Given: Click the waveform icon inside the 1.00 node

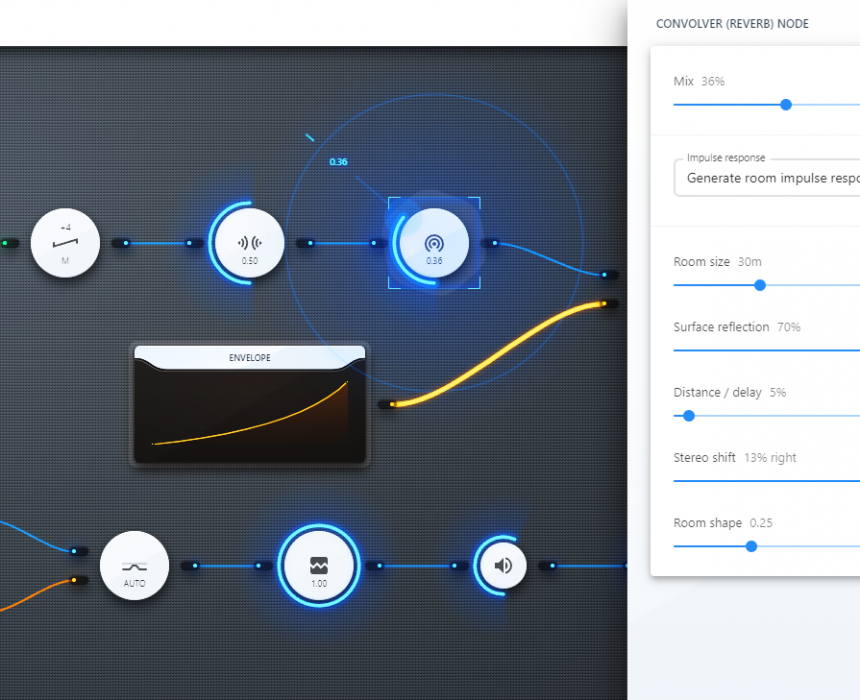Looking at the screenshot, I should point(318,560).
